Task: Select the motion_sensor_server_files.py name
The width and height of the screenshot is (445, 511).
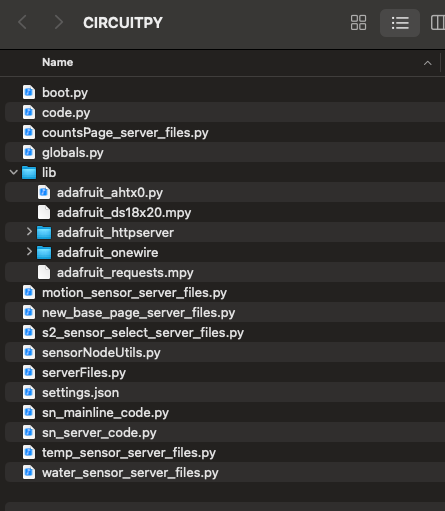Action: 134,293
